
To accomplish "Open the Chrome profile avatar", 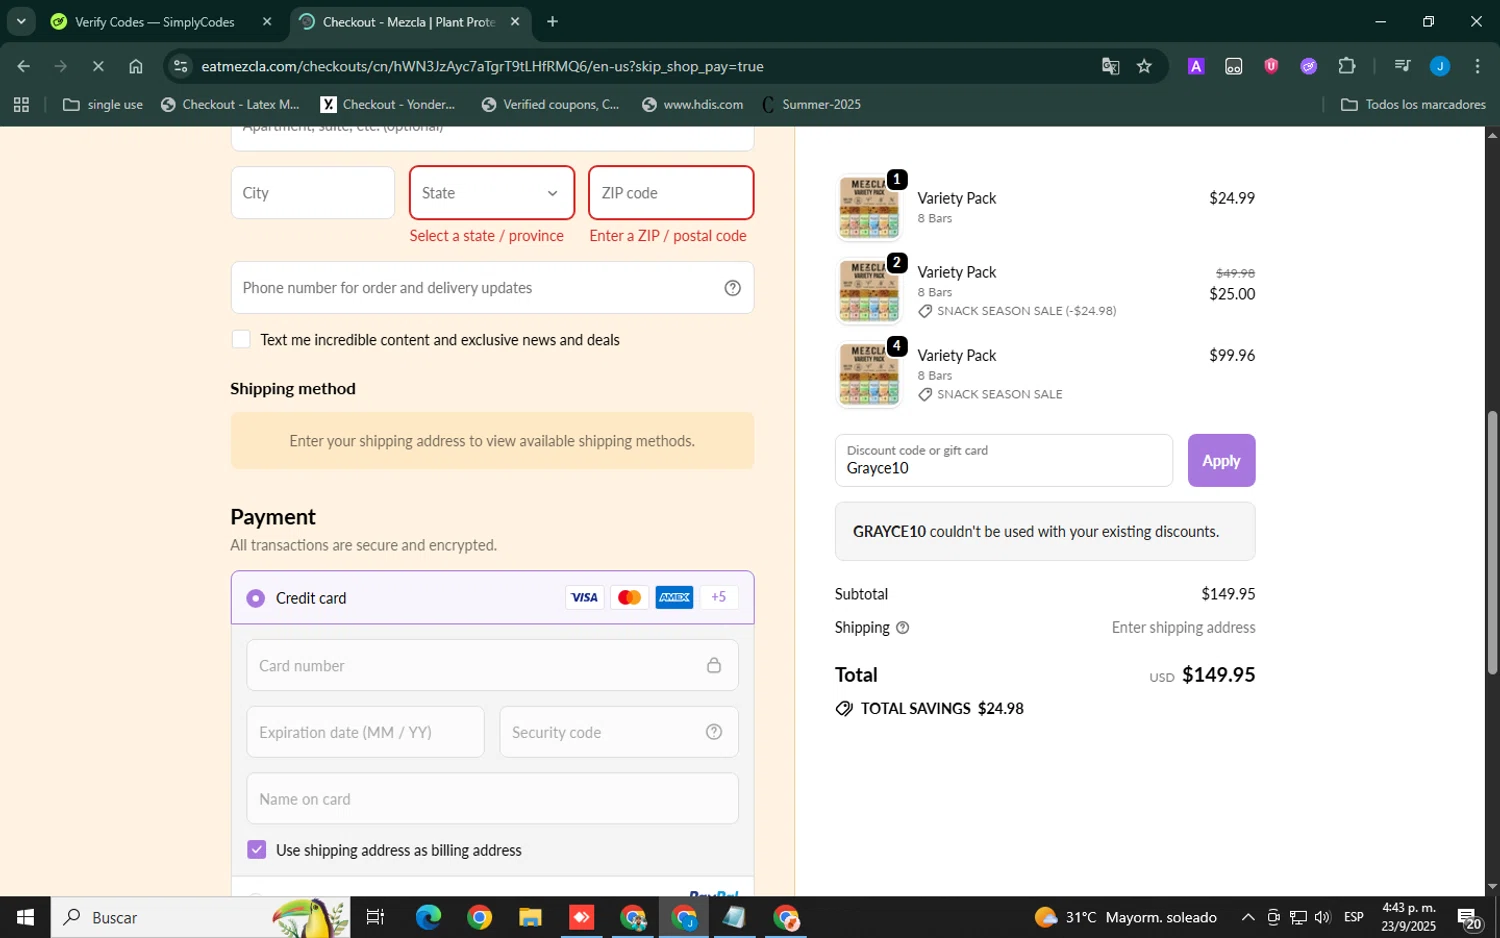I will 1440,66.
